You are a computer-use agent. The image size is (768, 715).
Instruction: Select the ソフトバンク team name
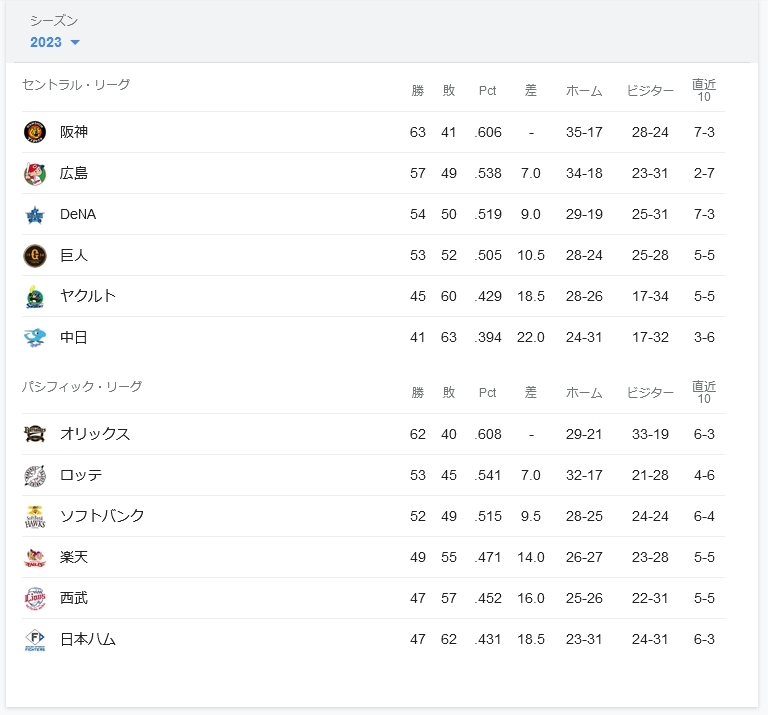click(102, 516)
